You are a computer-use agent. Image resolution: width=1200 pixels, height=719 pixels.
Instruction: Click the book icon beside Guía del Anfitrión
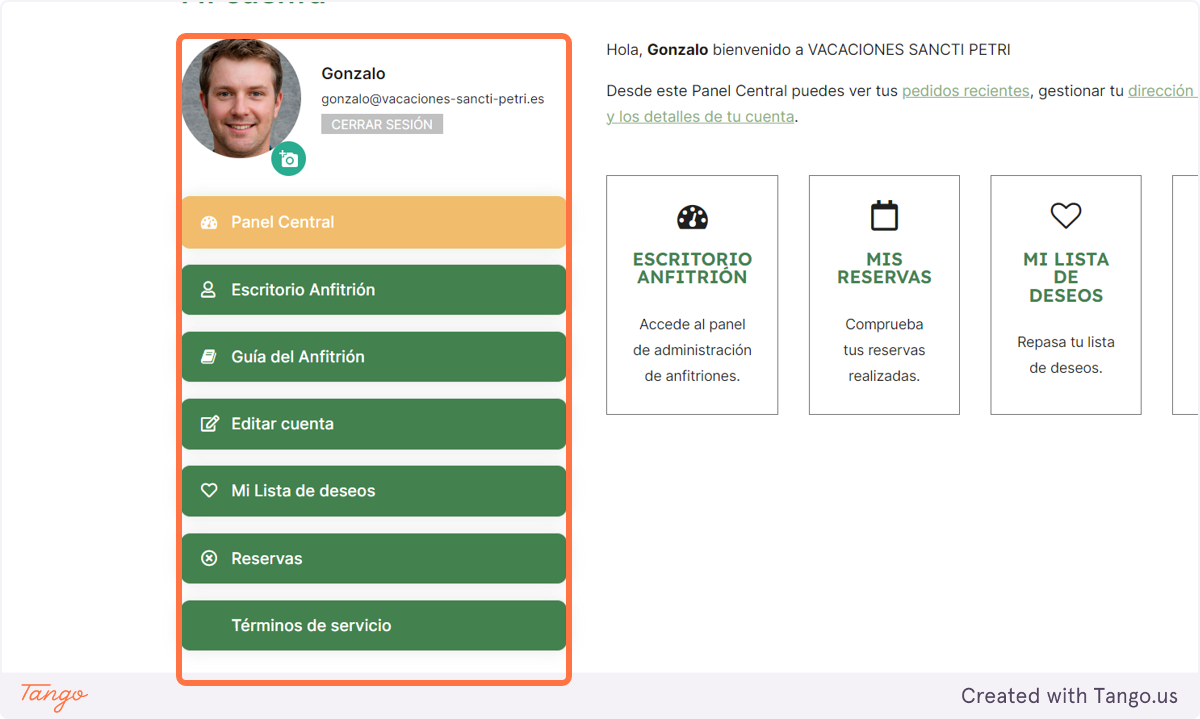click(x=209, y=356)
